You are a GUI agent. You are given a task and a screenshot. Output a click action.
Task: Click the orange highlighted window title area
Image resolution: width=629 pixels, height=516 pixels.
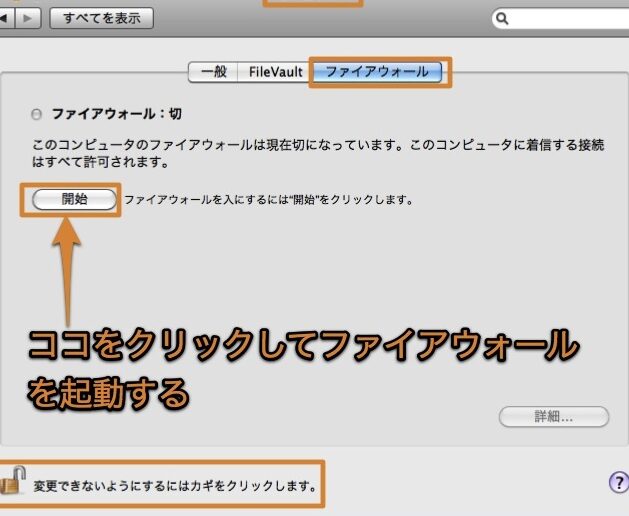[312, 3]
